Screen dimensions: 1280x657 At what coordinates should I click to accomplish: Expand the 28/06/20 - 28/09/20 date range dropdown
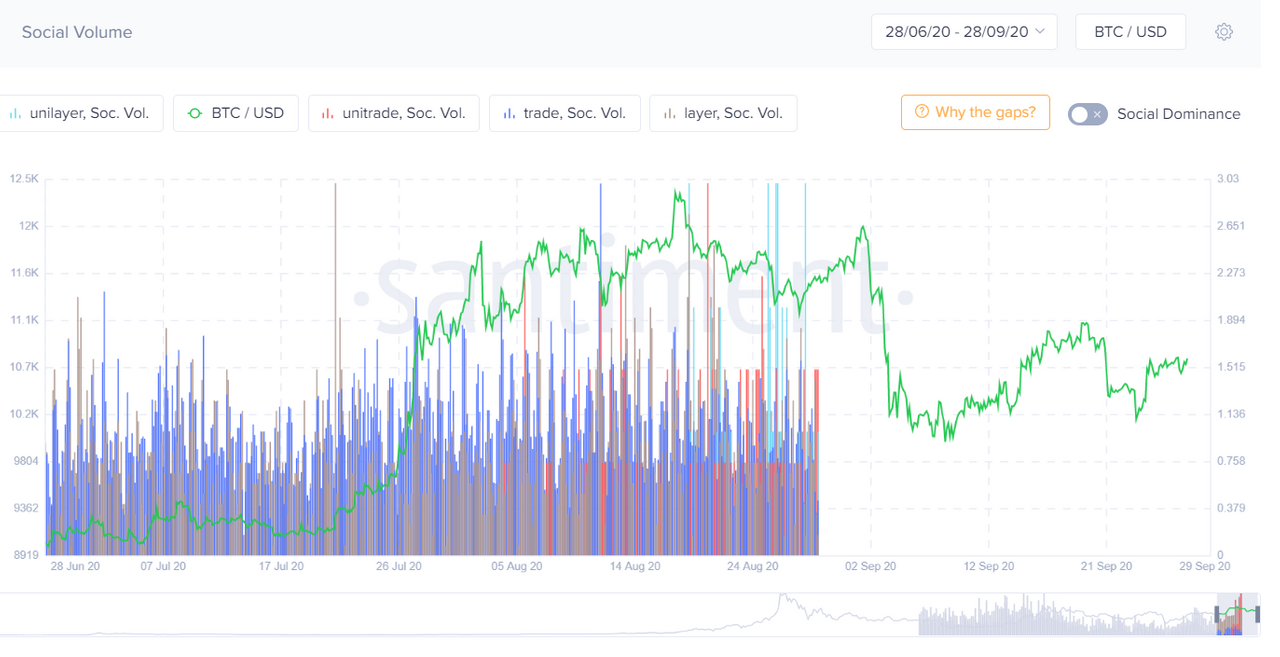click(x=964, y=32)
